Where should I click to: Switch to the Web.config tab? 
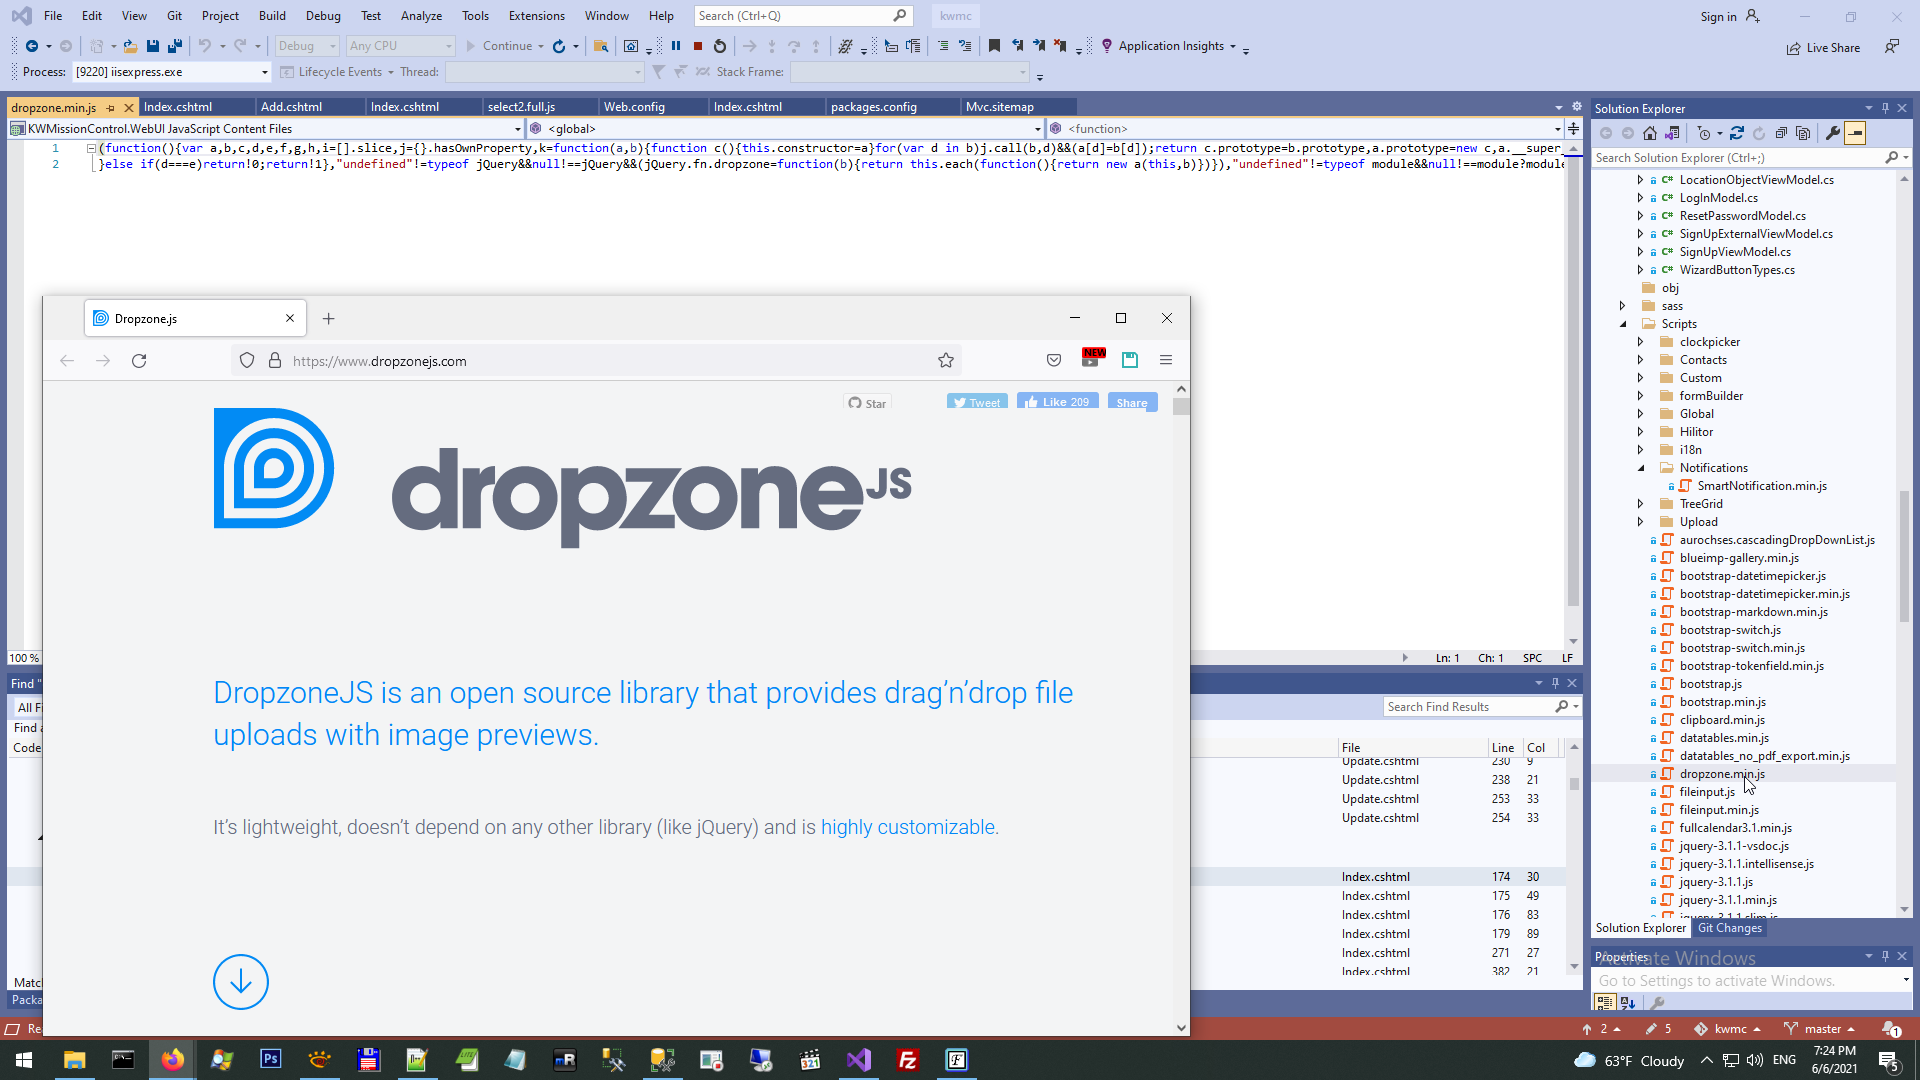tap(634, 107)
